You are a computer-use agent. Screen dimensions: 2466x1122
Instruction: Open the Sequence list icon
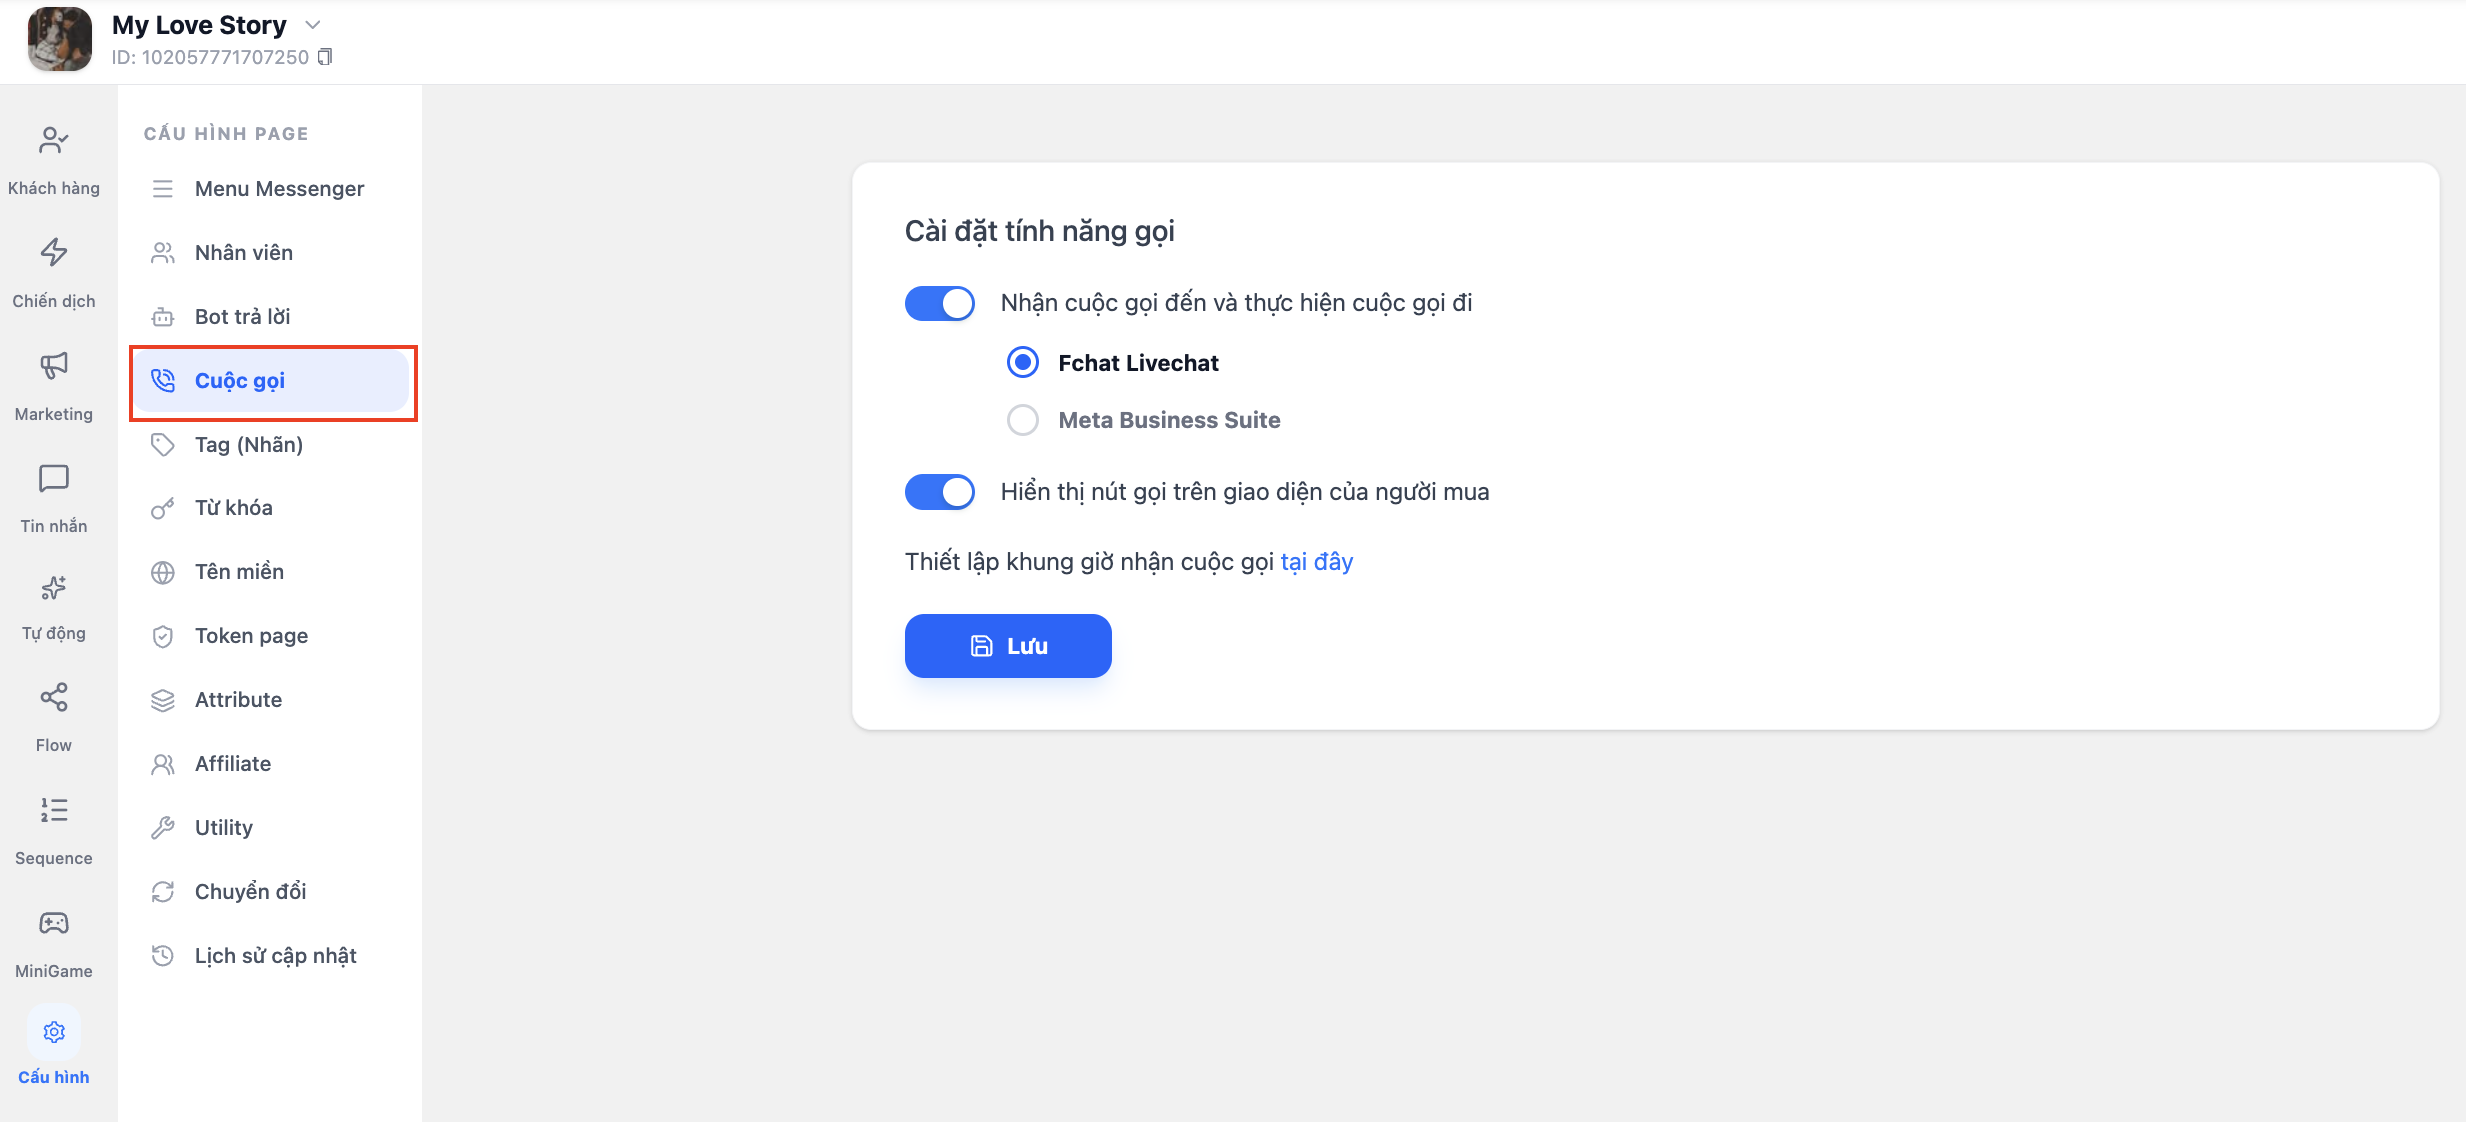coord(54,810)
